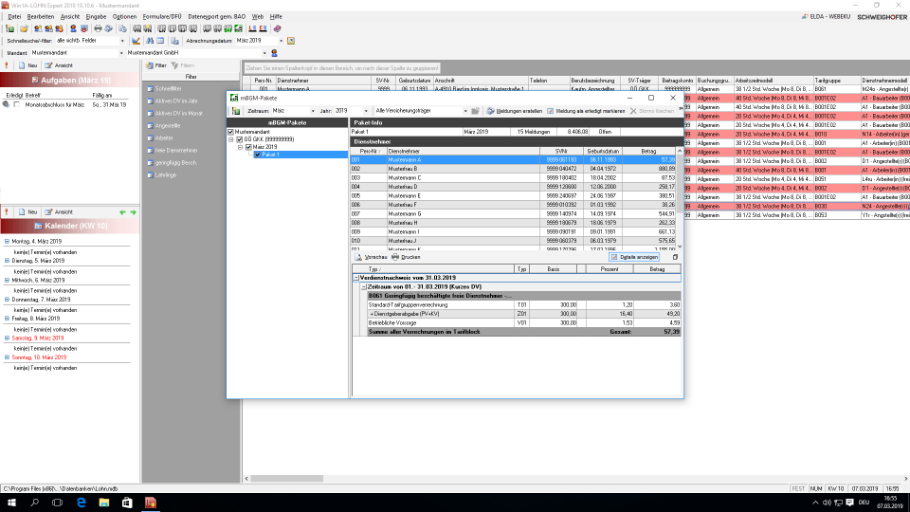Select Mustermann G row in Dienstnehmer list
This screenshot has width=910, height=512.
coord(514,214)
